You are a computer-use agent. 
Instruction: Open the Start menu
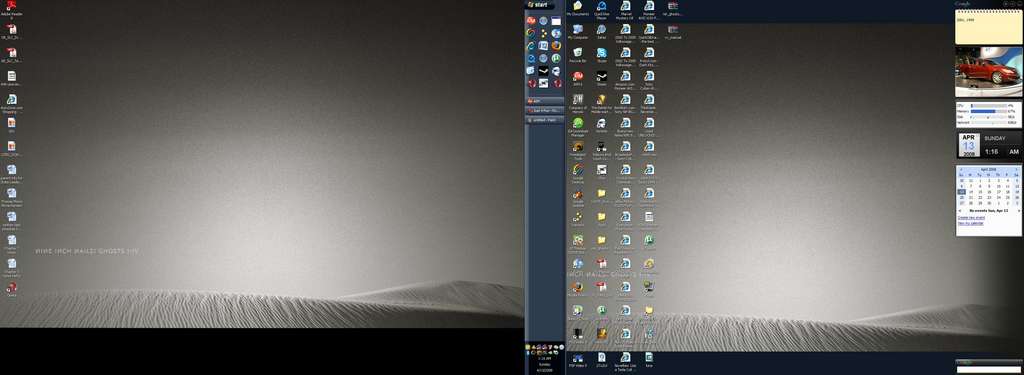540,5
